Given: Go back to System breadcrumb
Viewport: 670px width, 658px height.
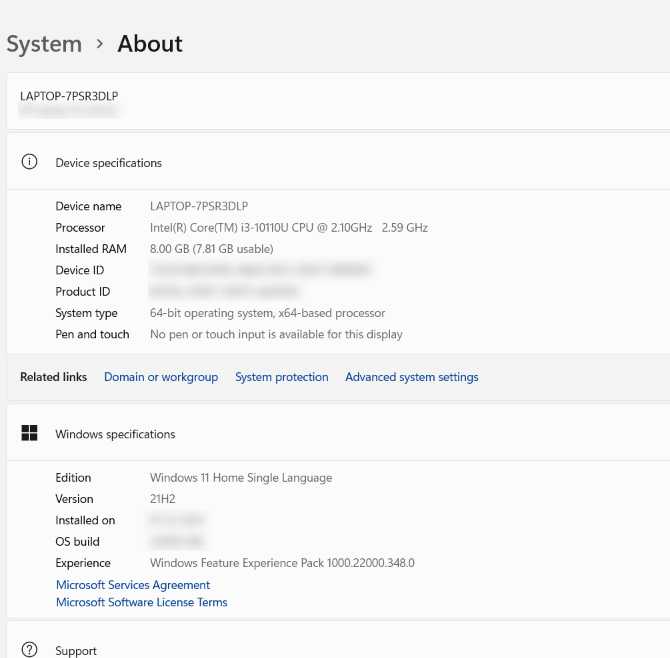Looking at the screenshot, I should click(44, 44).
